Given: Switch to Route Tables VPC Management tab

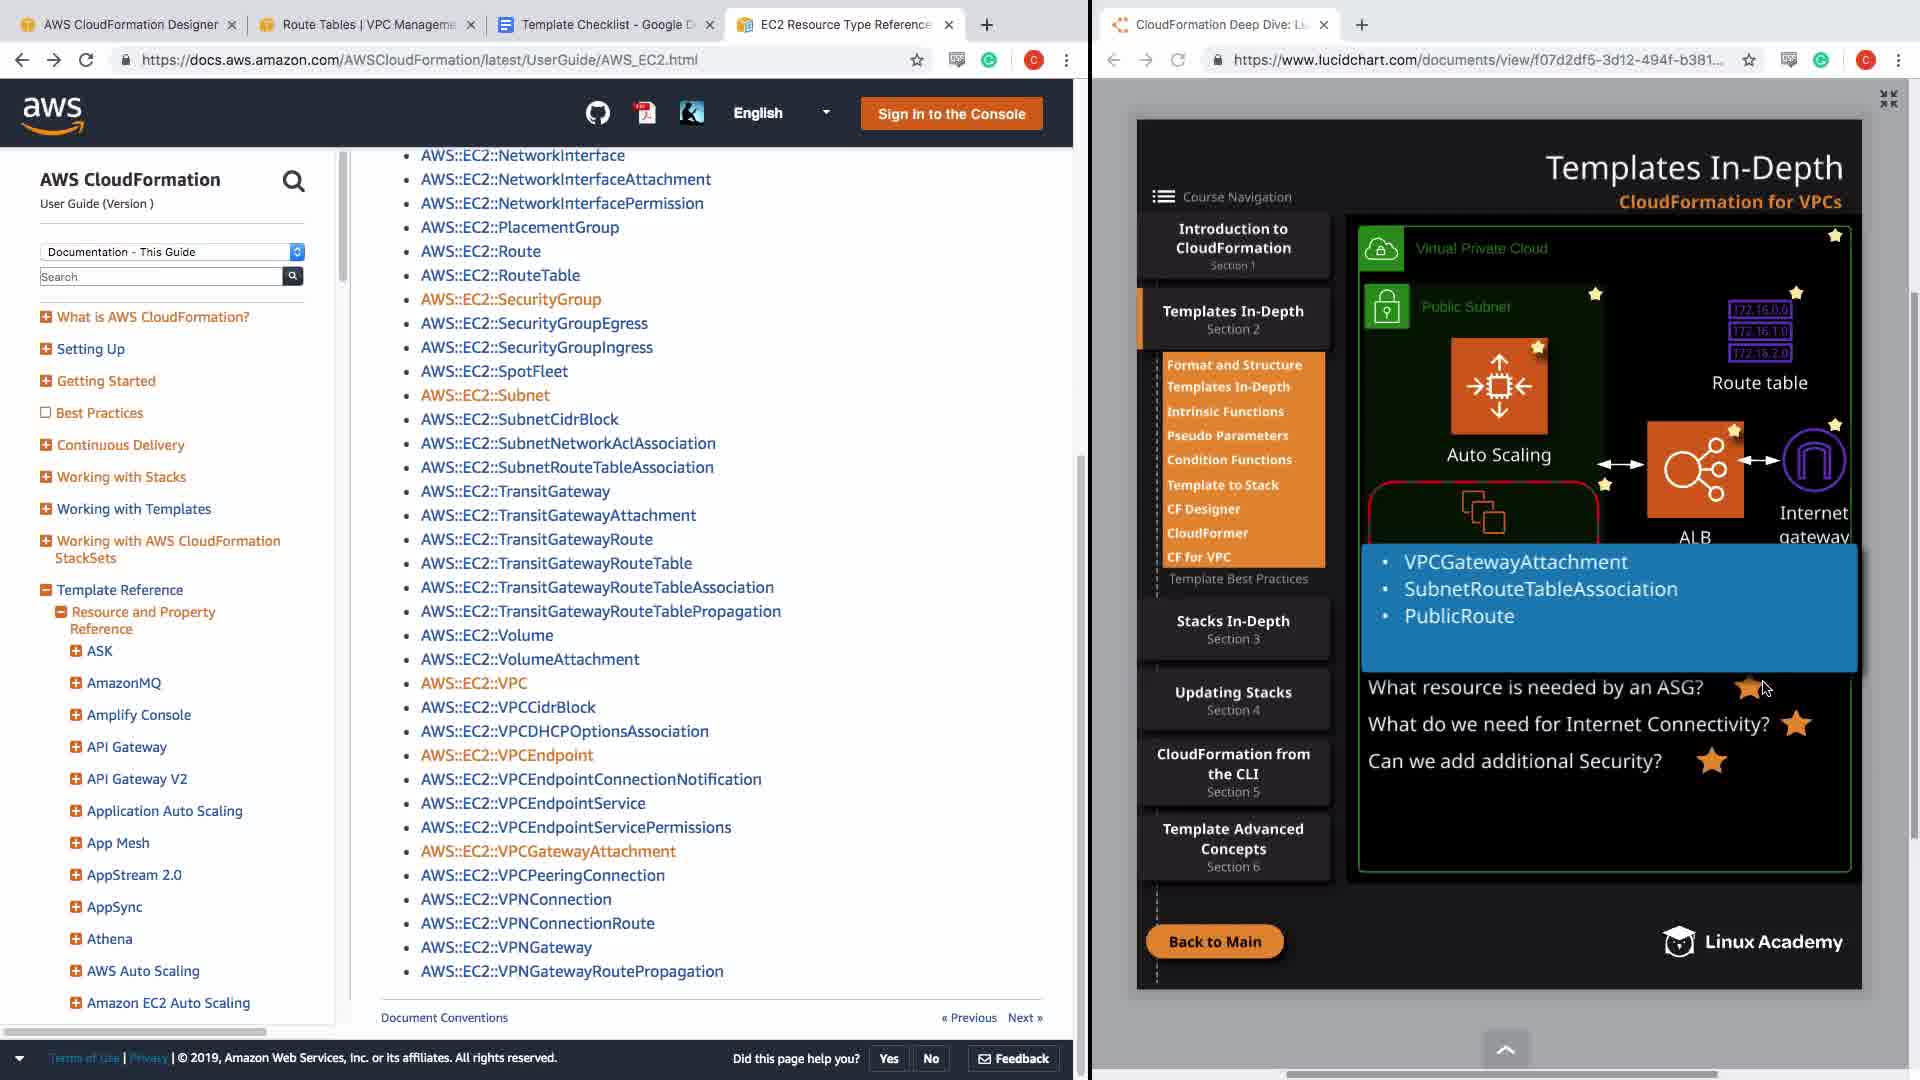Looking at the screenshot, I should coord(366,25).
